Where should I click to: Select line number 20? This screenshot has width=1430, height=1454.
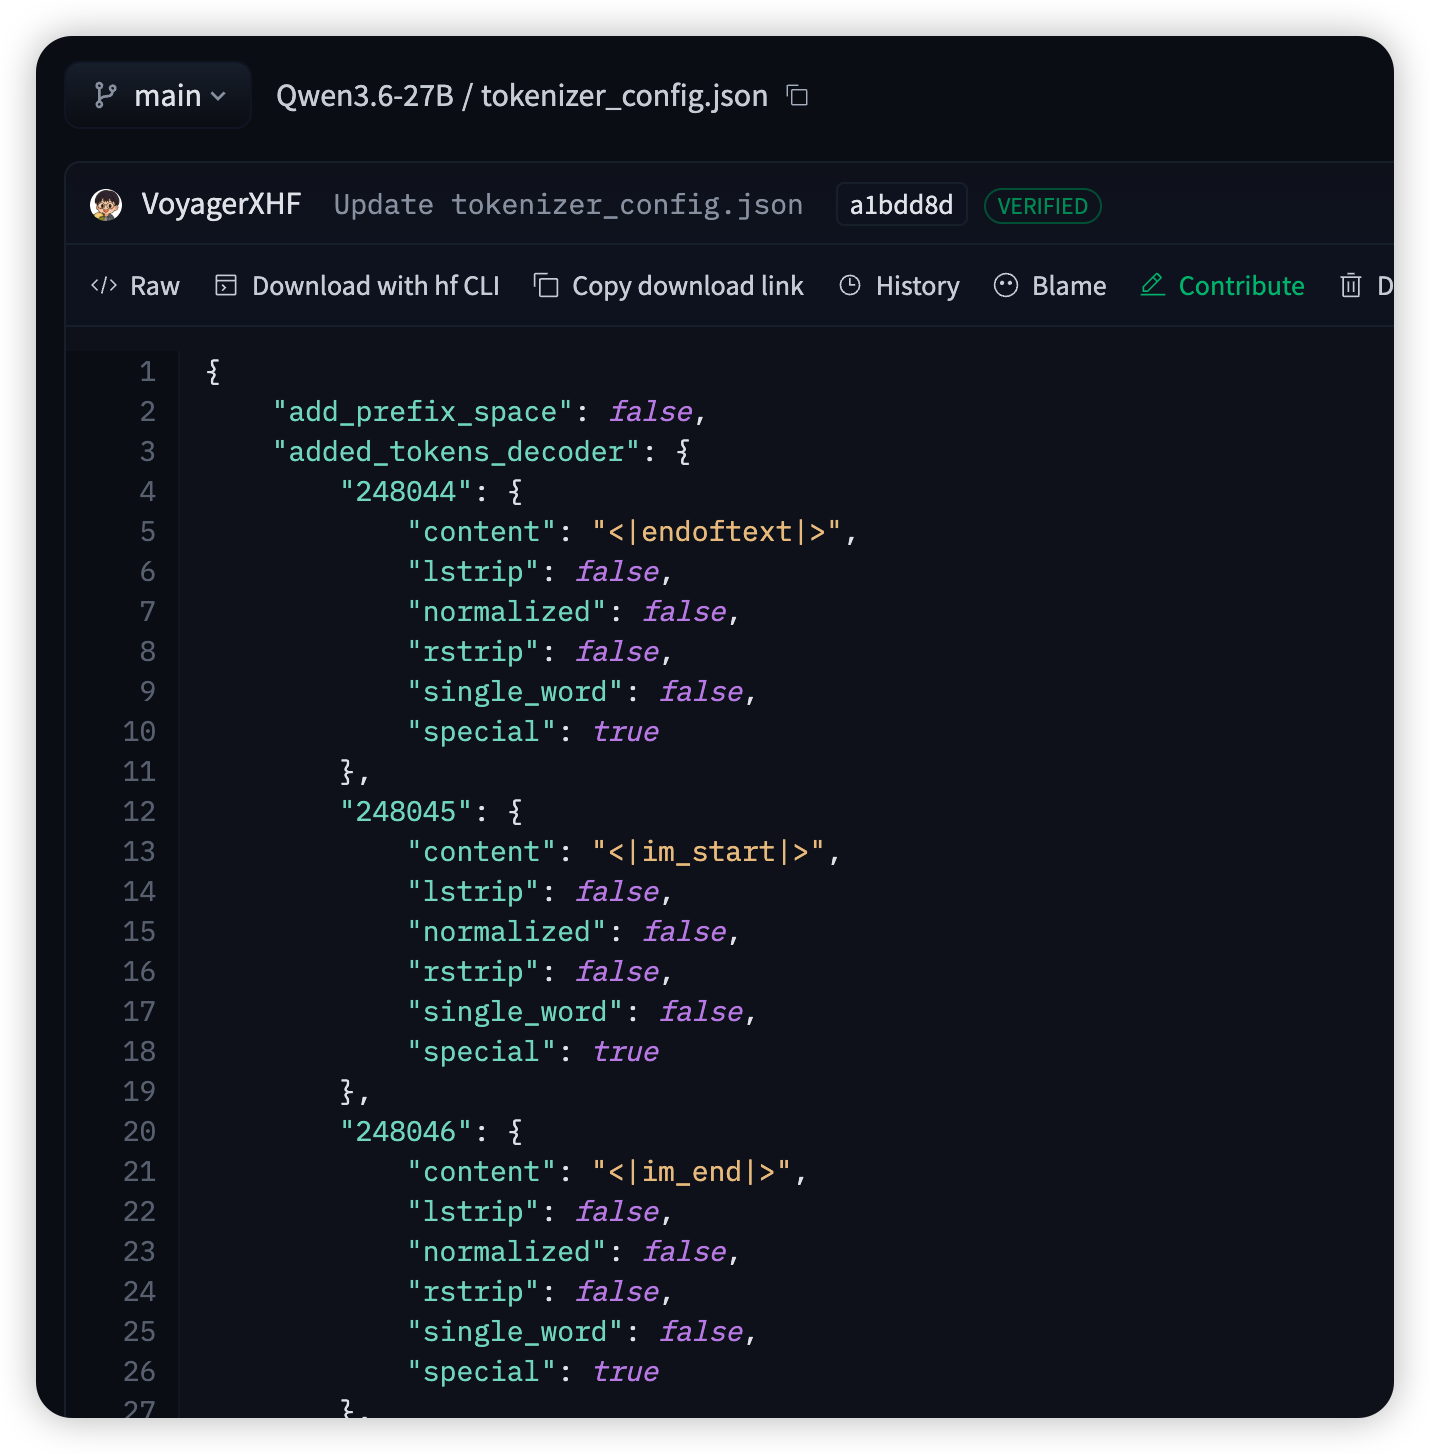(x=139, y=1132)
